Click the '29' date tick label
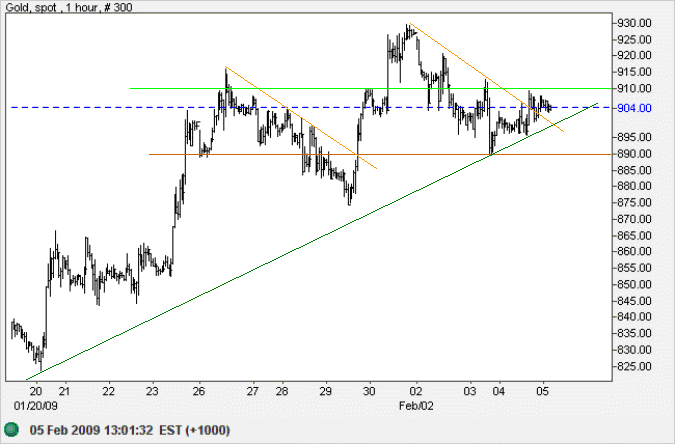The height and width of the screenshot is (444, 675). (x=326, y=391)
